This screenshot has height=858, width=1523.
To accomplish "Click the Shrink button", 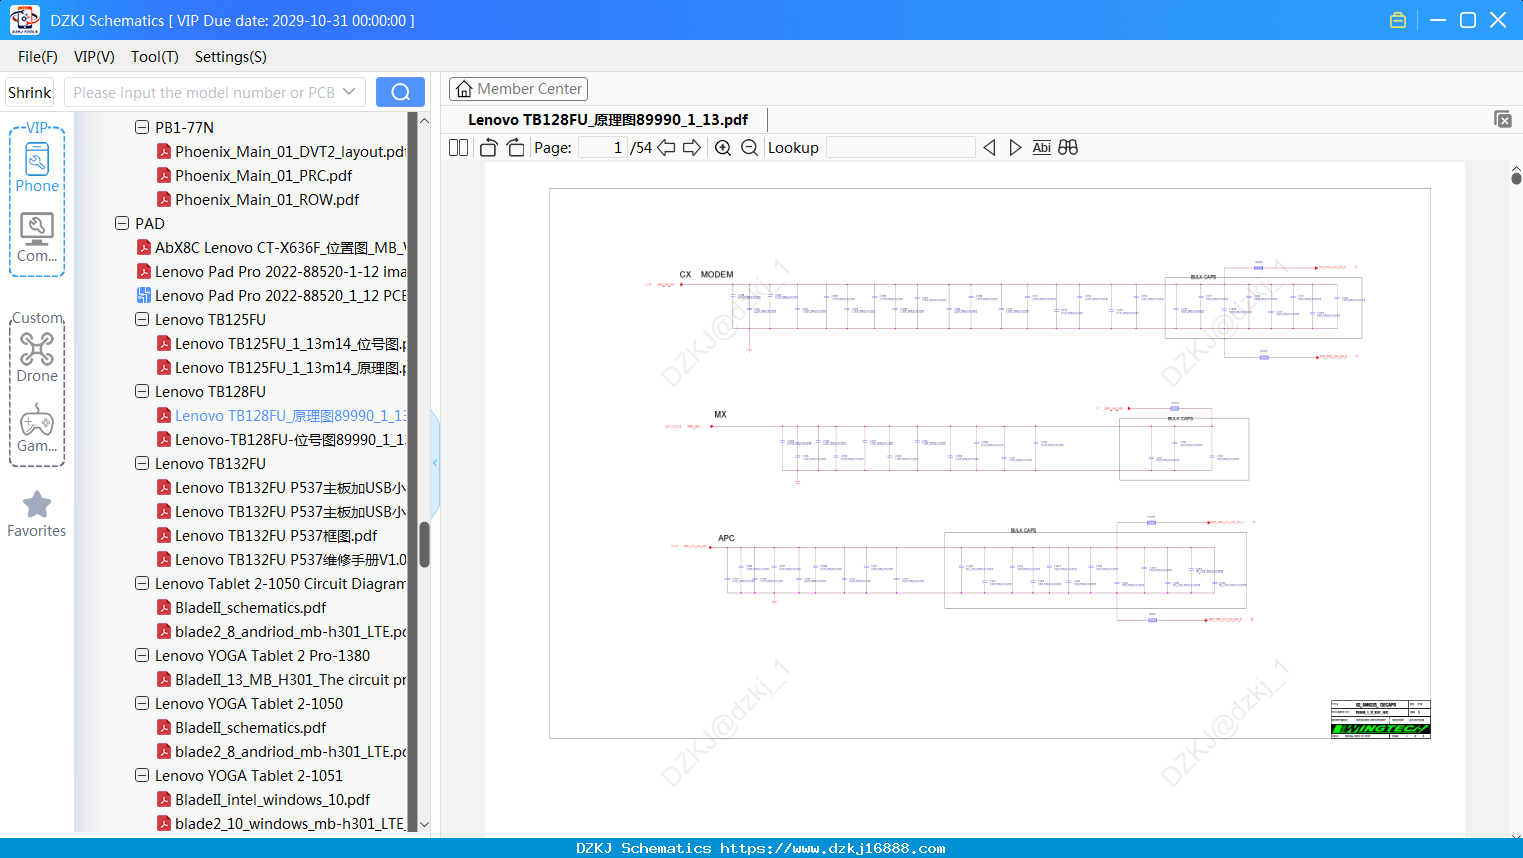I will point(30,93).
